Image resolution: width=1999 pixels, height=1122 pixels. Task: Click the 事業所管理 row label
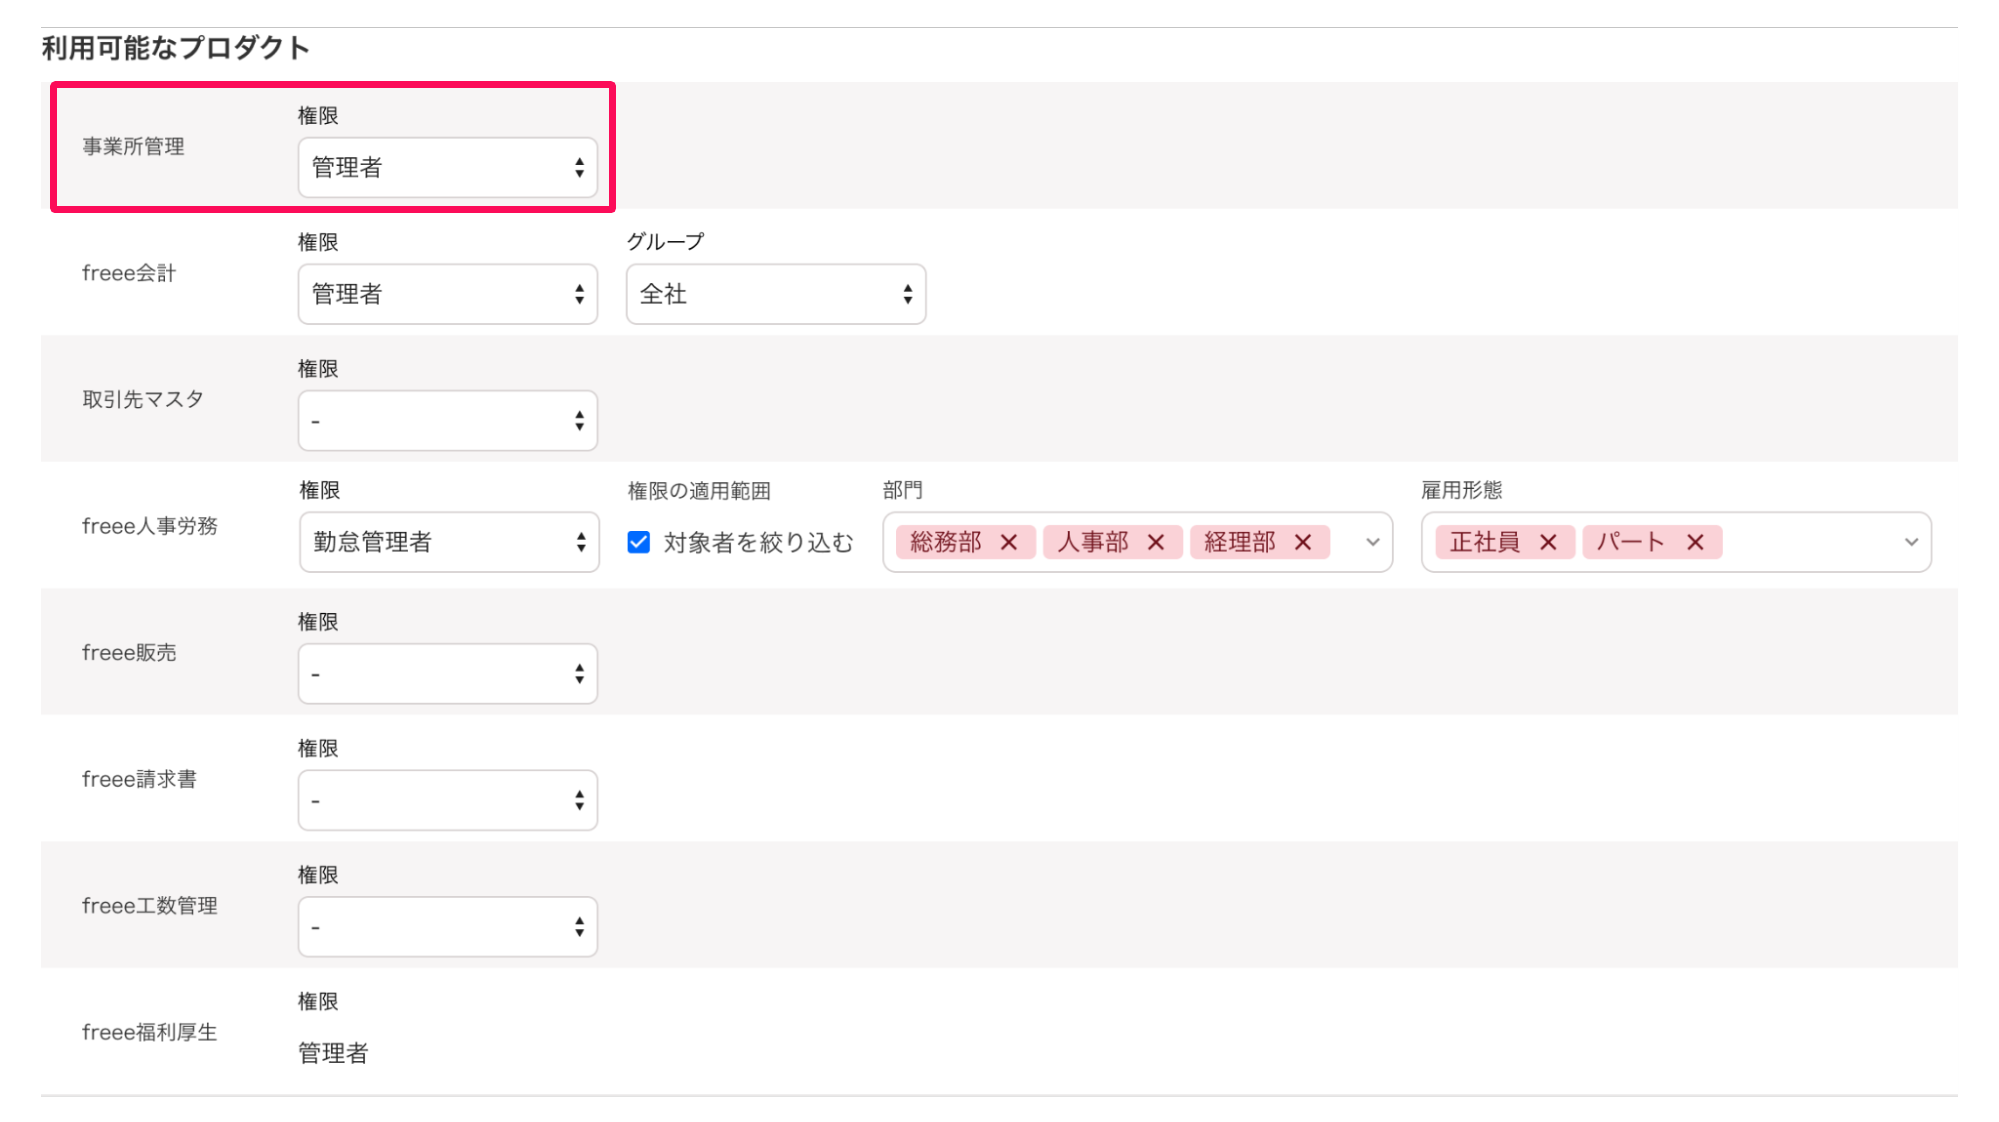click(133, 147)
